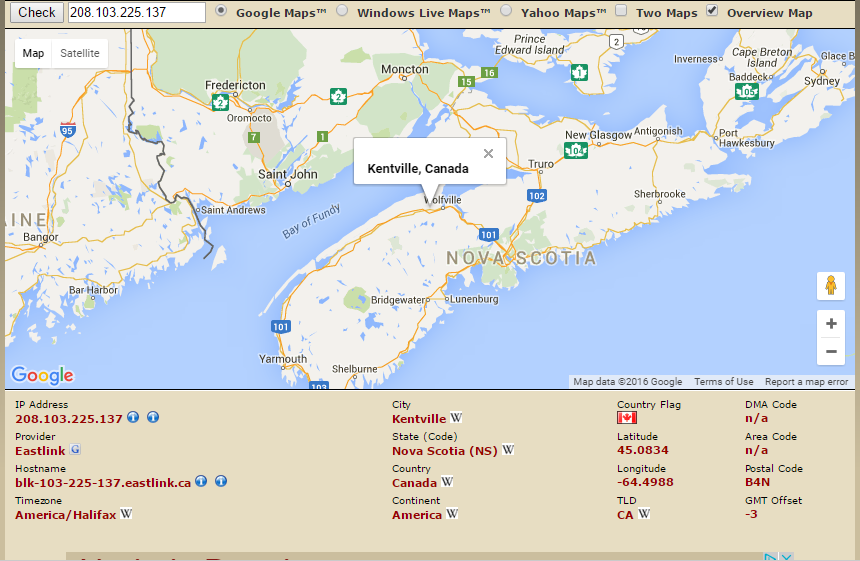Screen dimensions: 860x561
Task: Open Wikipedia icon next to TLD CA
Action: (x=644, y=514)
